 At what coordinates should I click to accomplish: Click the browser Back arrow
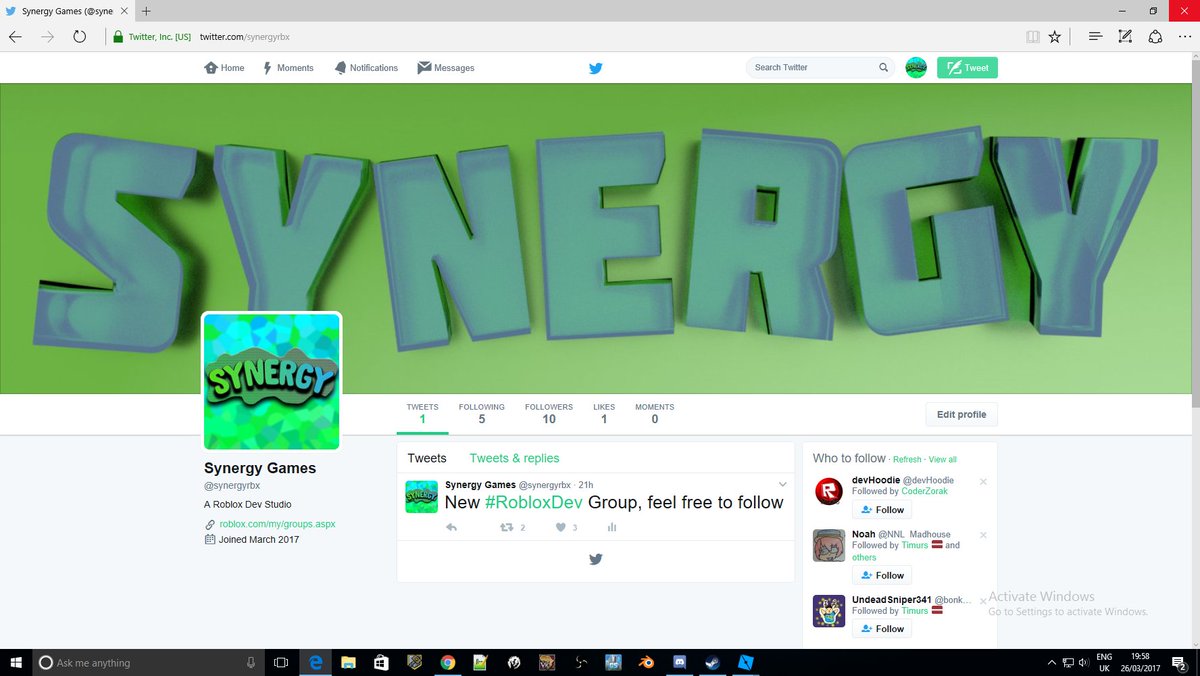click(x=16, y=36)
